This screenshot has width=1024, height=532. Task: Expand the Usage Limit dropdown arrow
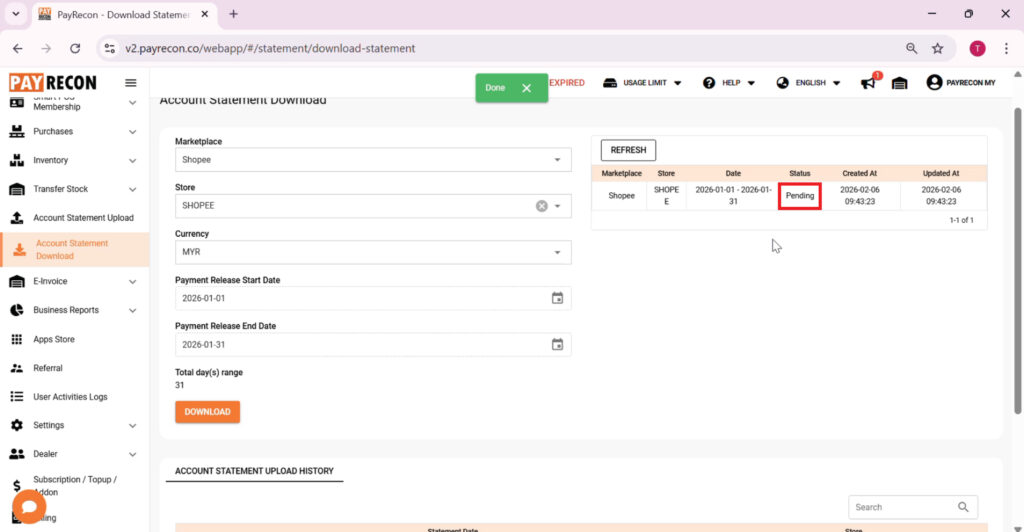click(x=677, y=83)
